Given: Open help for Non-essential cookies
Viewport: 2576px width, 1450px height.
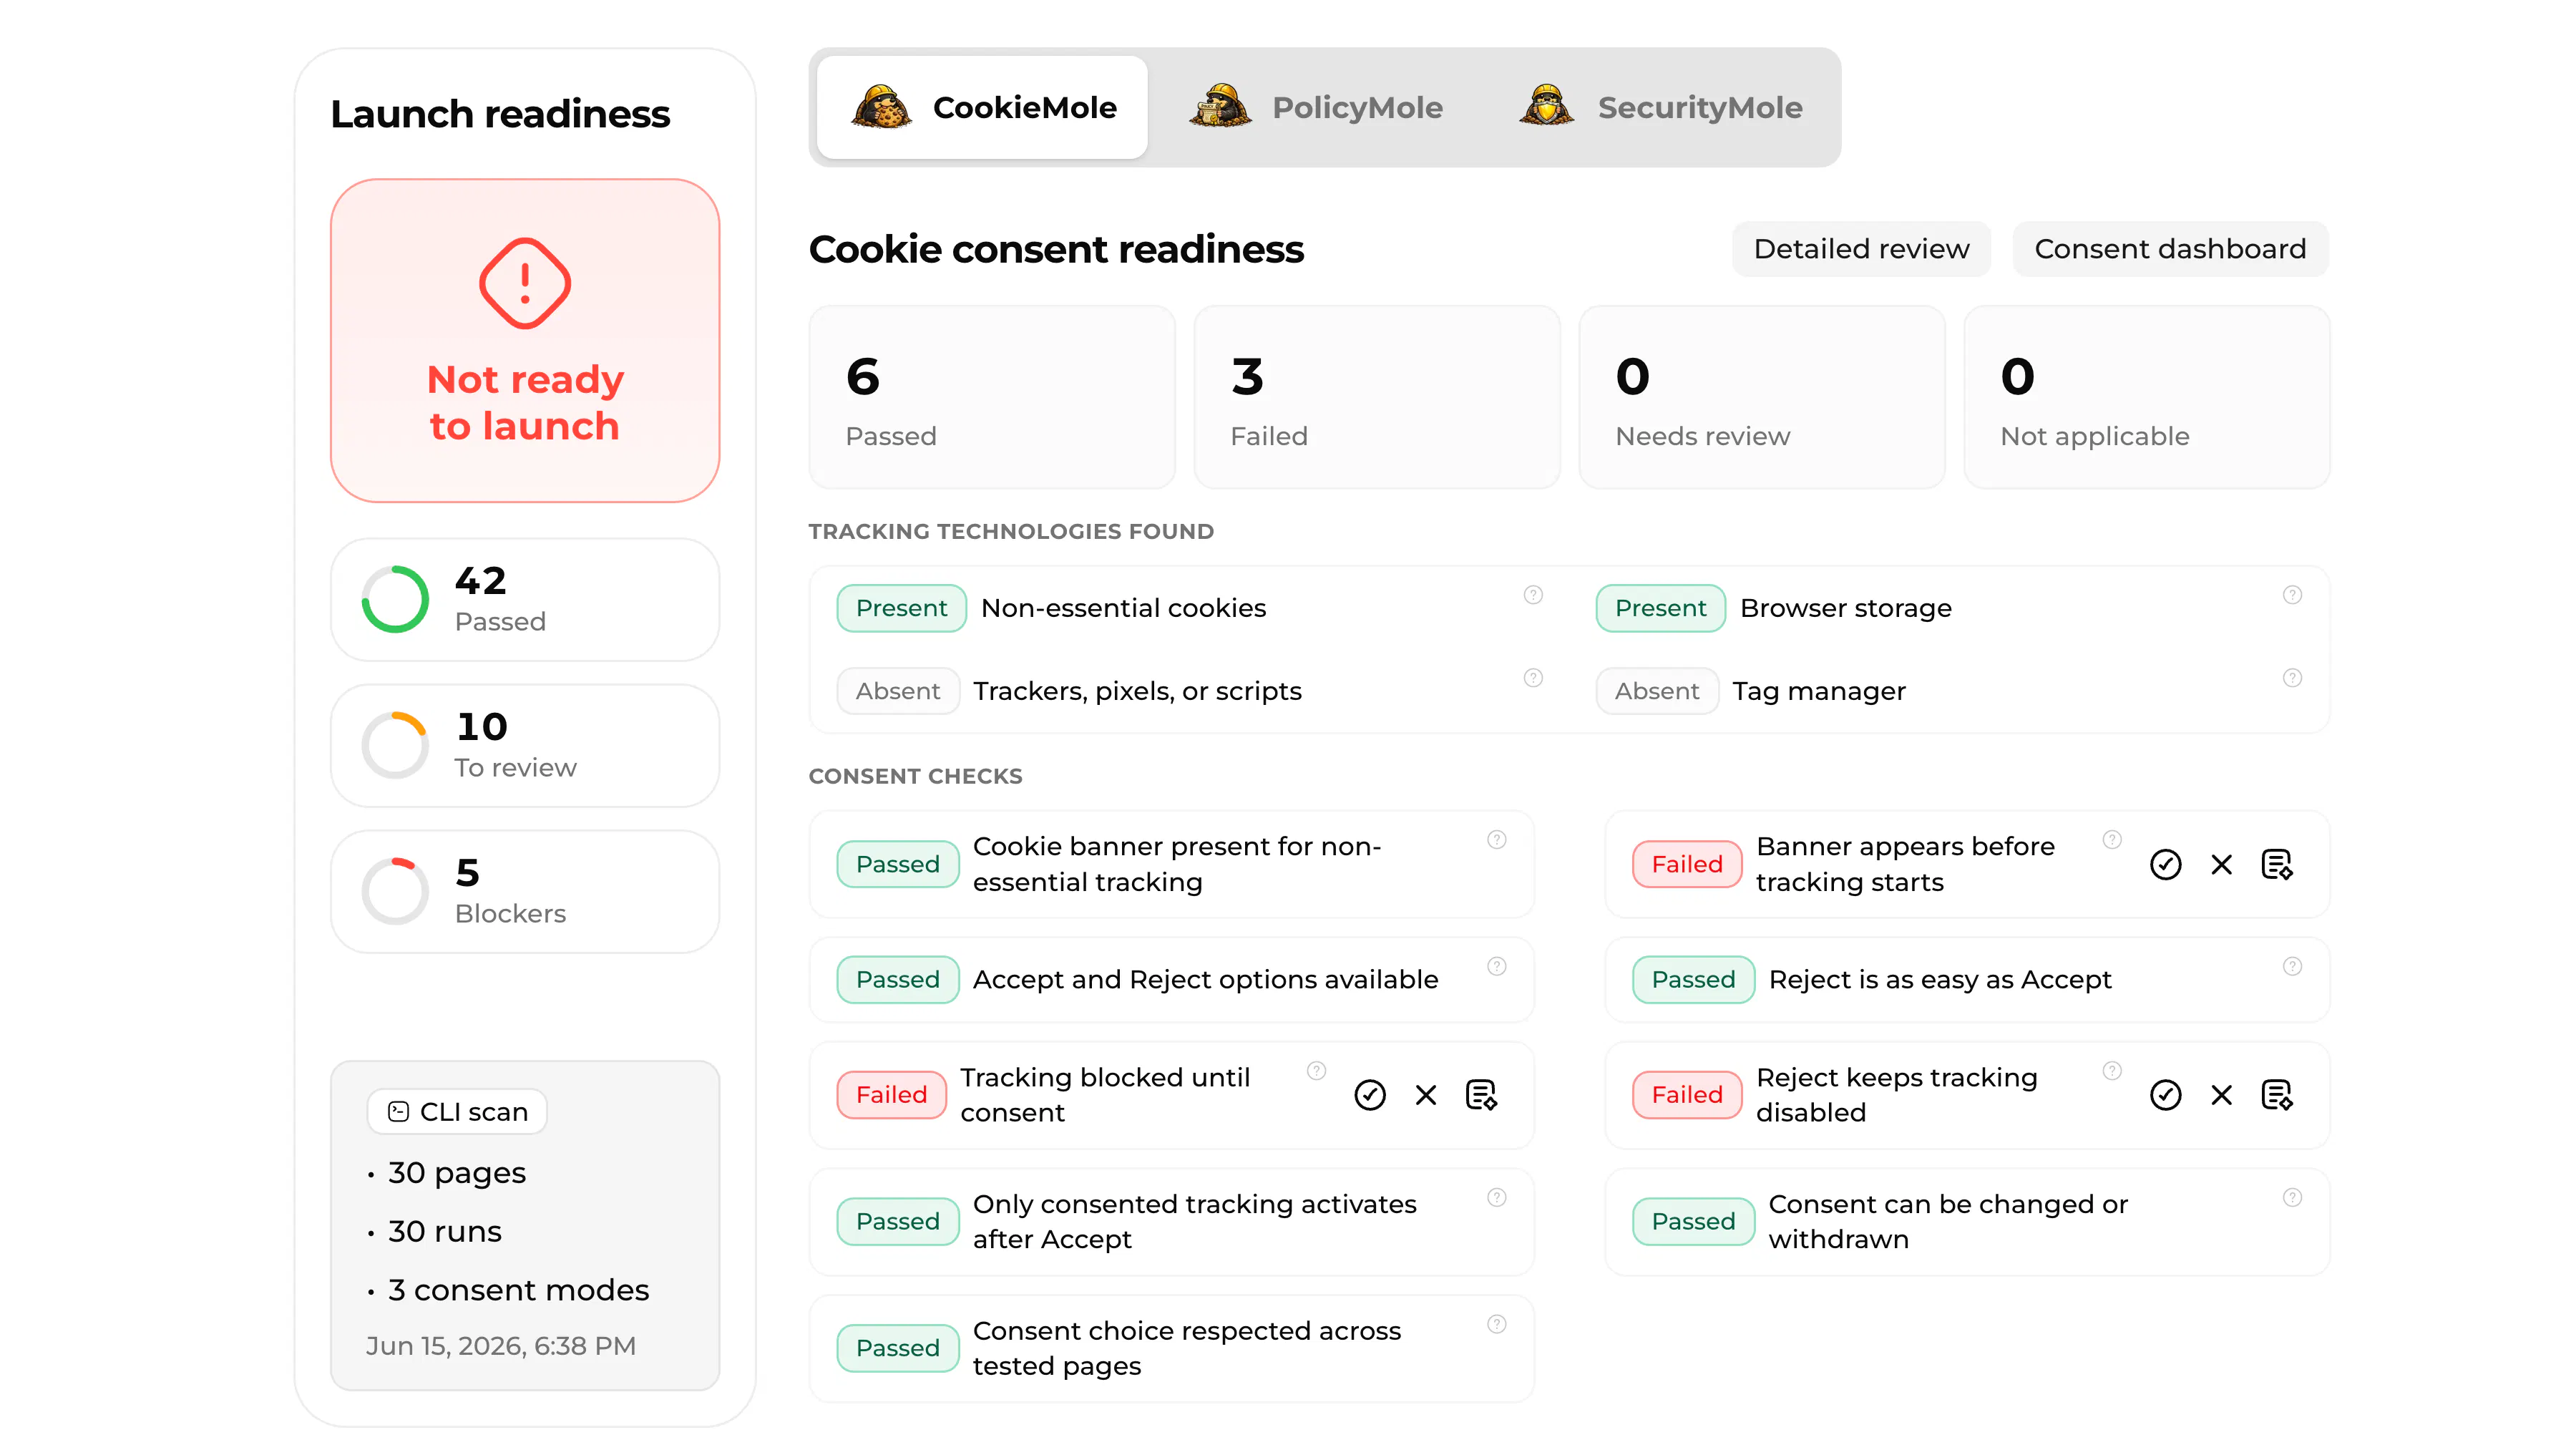Looking at the screenshot, I should pyautogui.click(x=1533, y=595).
